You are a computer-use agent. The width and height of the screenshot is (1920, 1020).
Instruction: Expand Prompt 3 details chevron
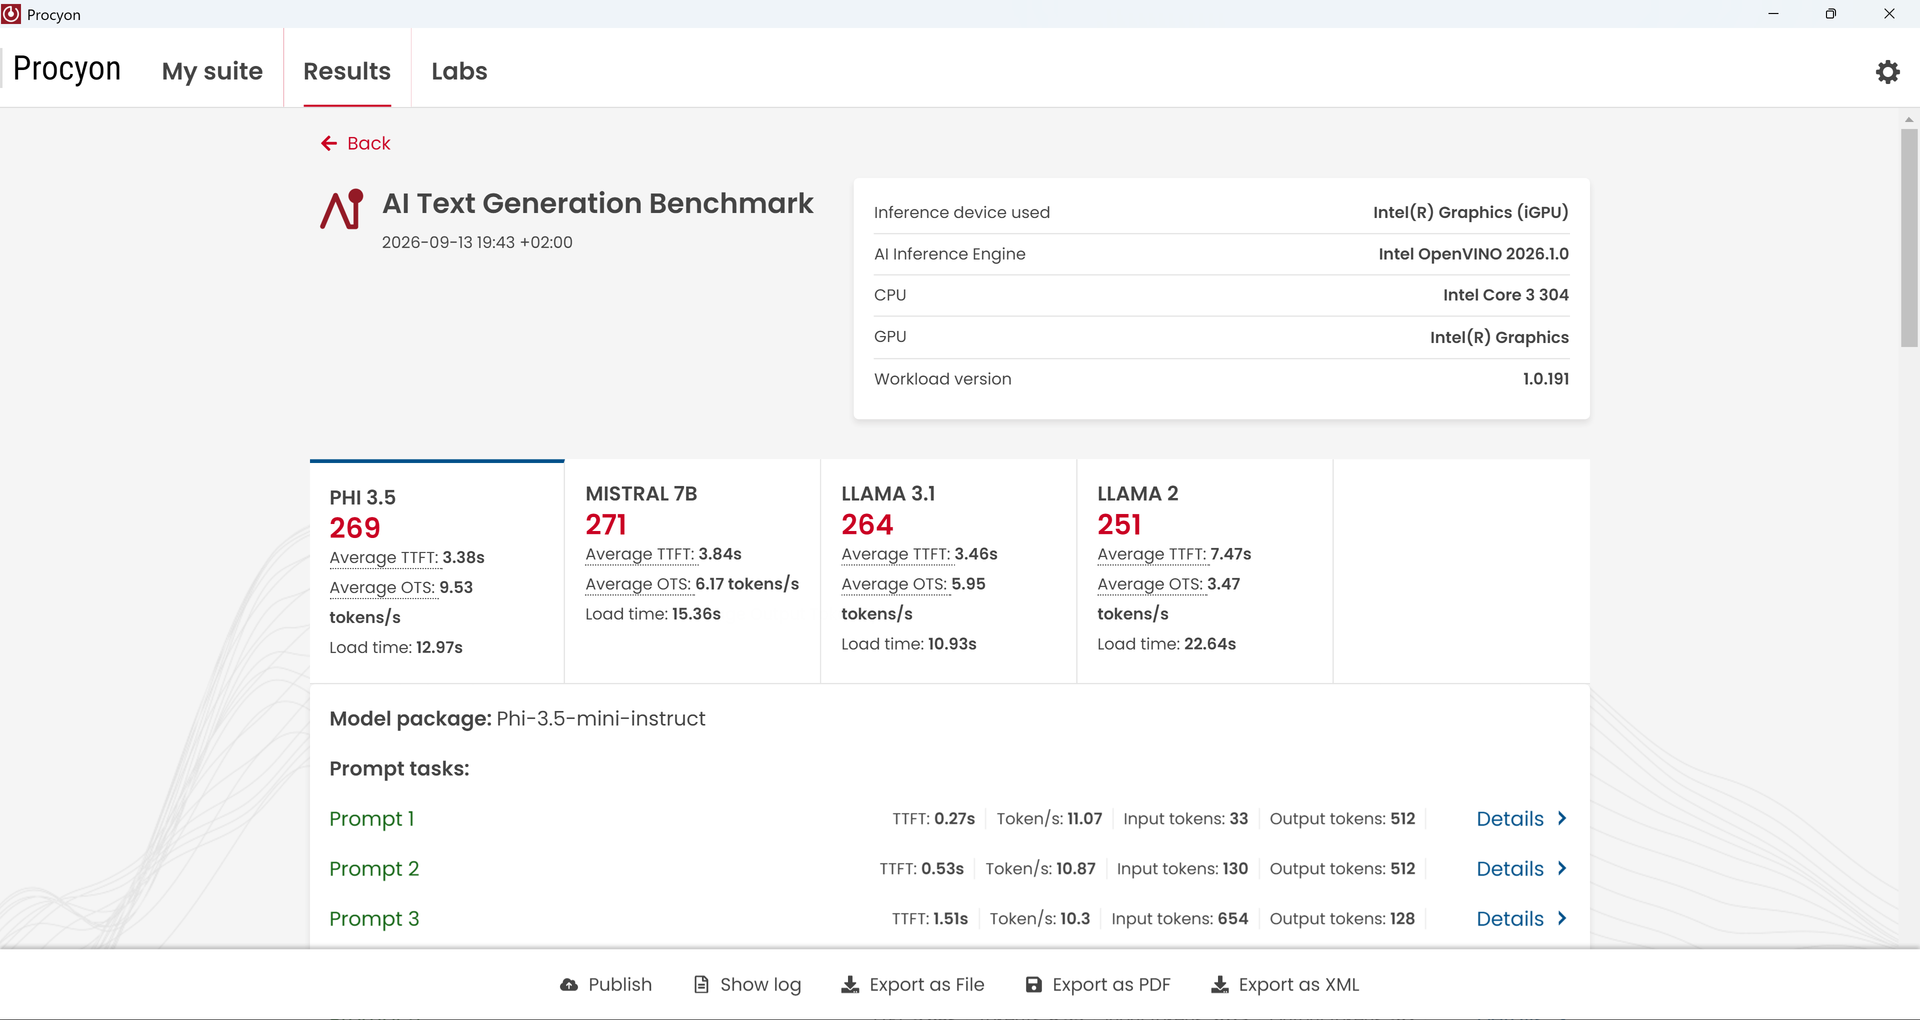1562,918
